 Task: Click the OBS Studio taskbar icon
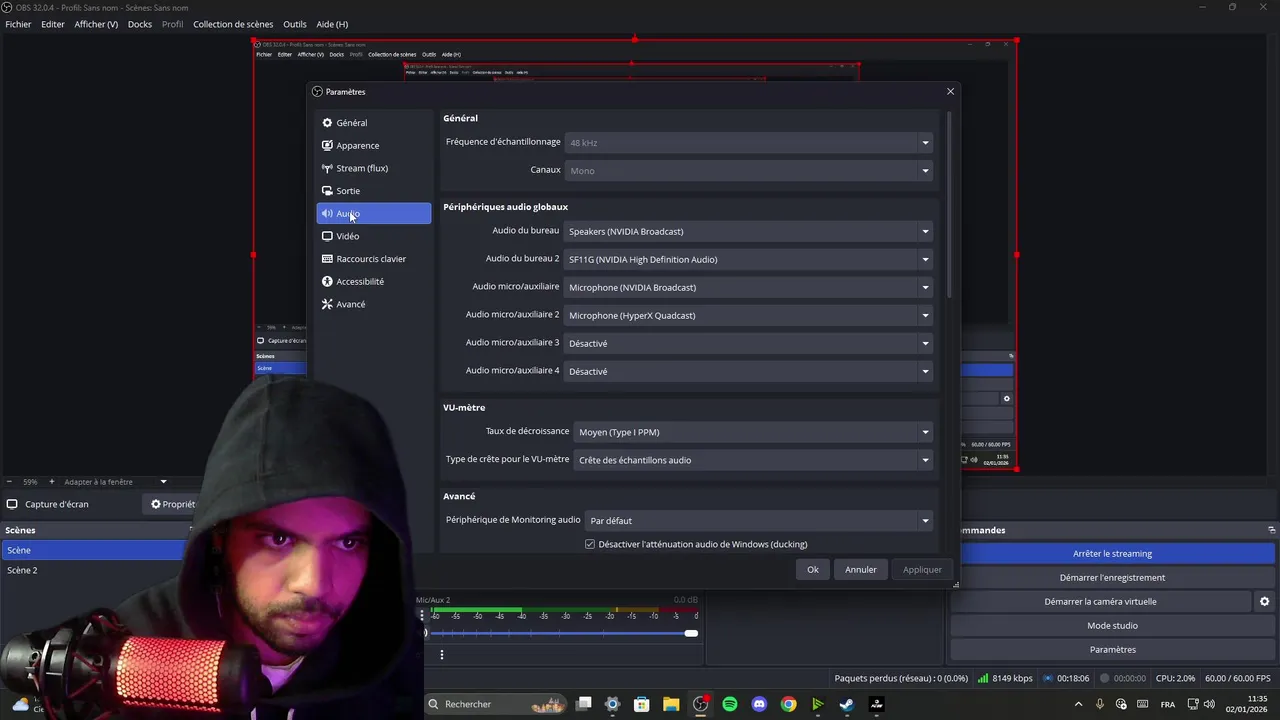pos(700,704)
